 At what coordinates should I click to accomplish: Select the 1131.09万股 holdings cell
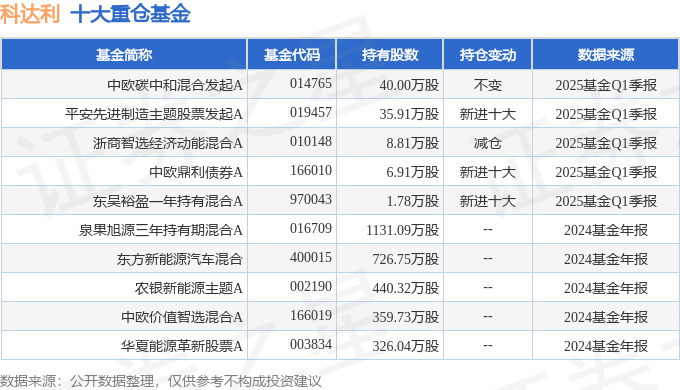402,230
